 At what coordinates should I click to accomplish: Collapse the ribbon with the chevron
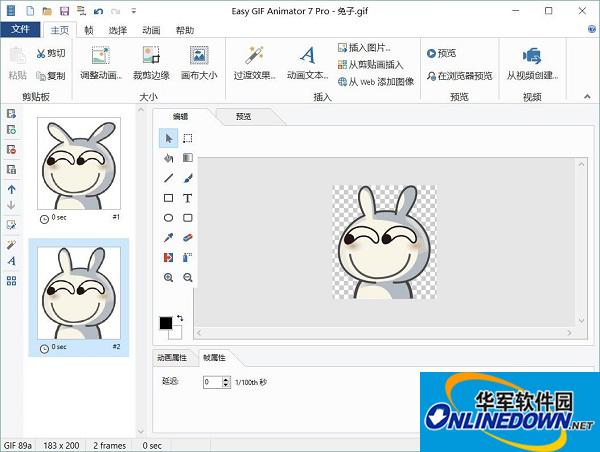(587, 96)
